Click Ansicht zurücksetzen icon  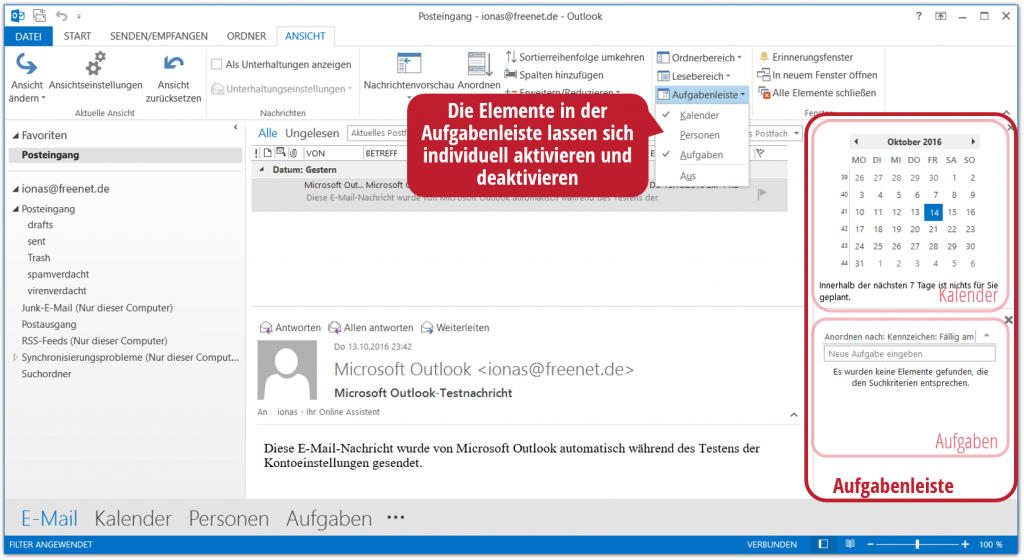pos(173,64)
